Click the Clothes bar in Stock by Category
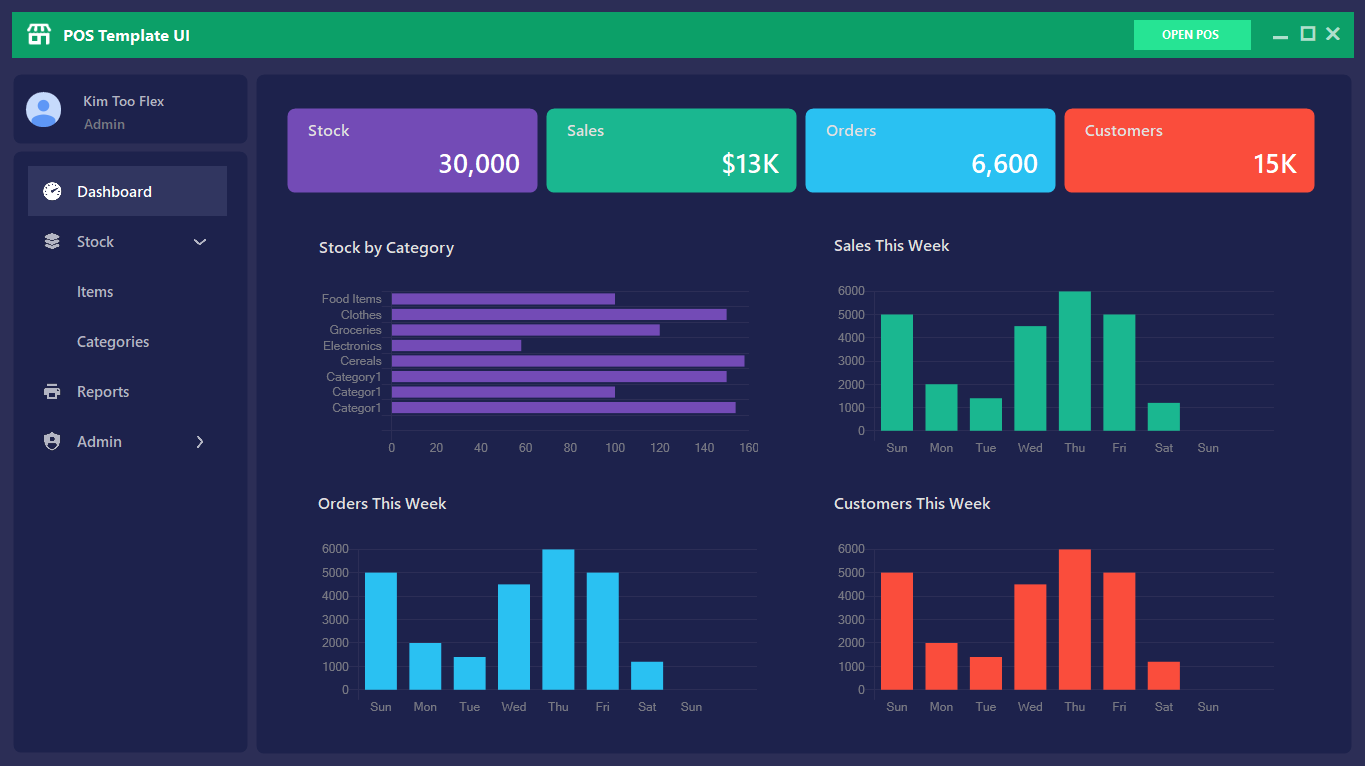 (560, 314)
